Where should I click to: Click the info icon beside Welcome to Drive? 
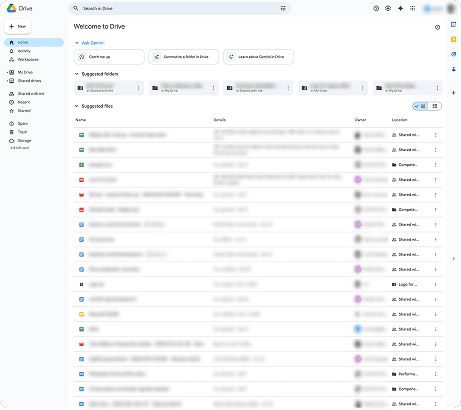(x=437, y=27)
